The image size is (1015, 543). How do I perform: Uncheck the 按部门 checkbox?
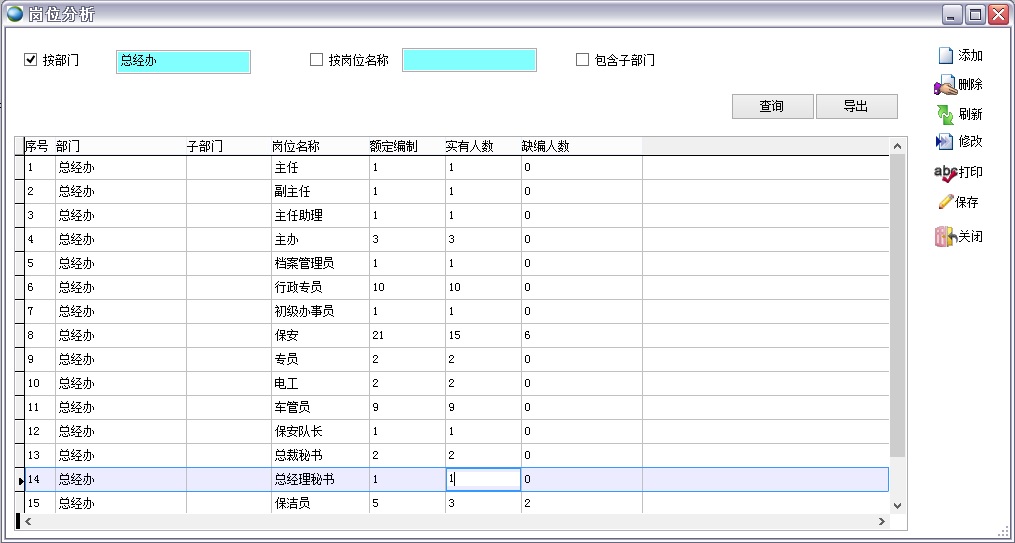pos(31,60)
